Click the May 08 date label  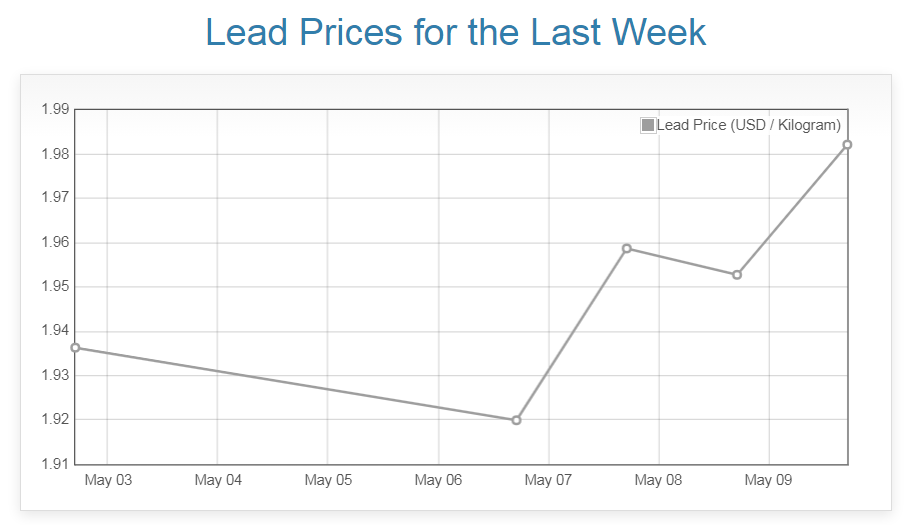click(x=658, y=481)
